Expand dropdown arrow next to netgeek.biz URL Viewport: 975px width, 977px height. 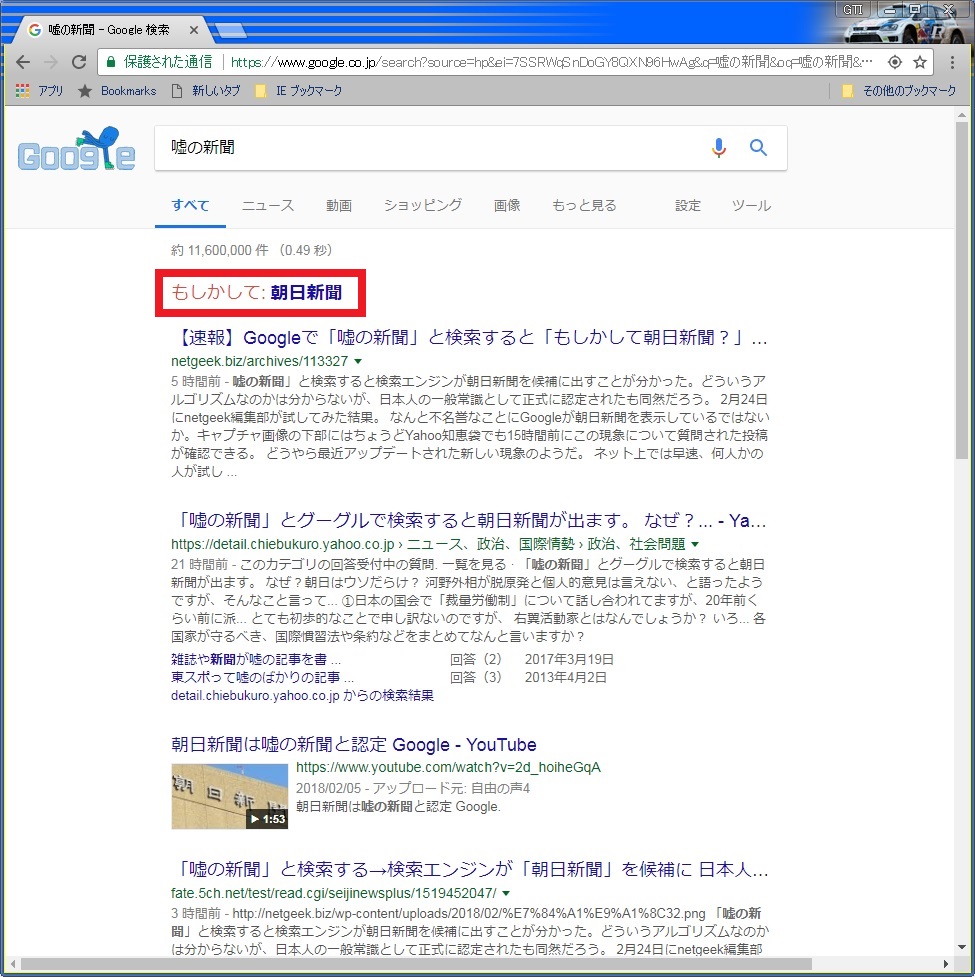tap(358, 361)
